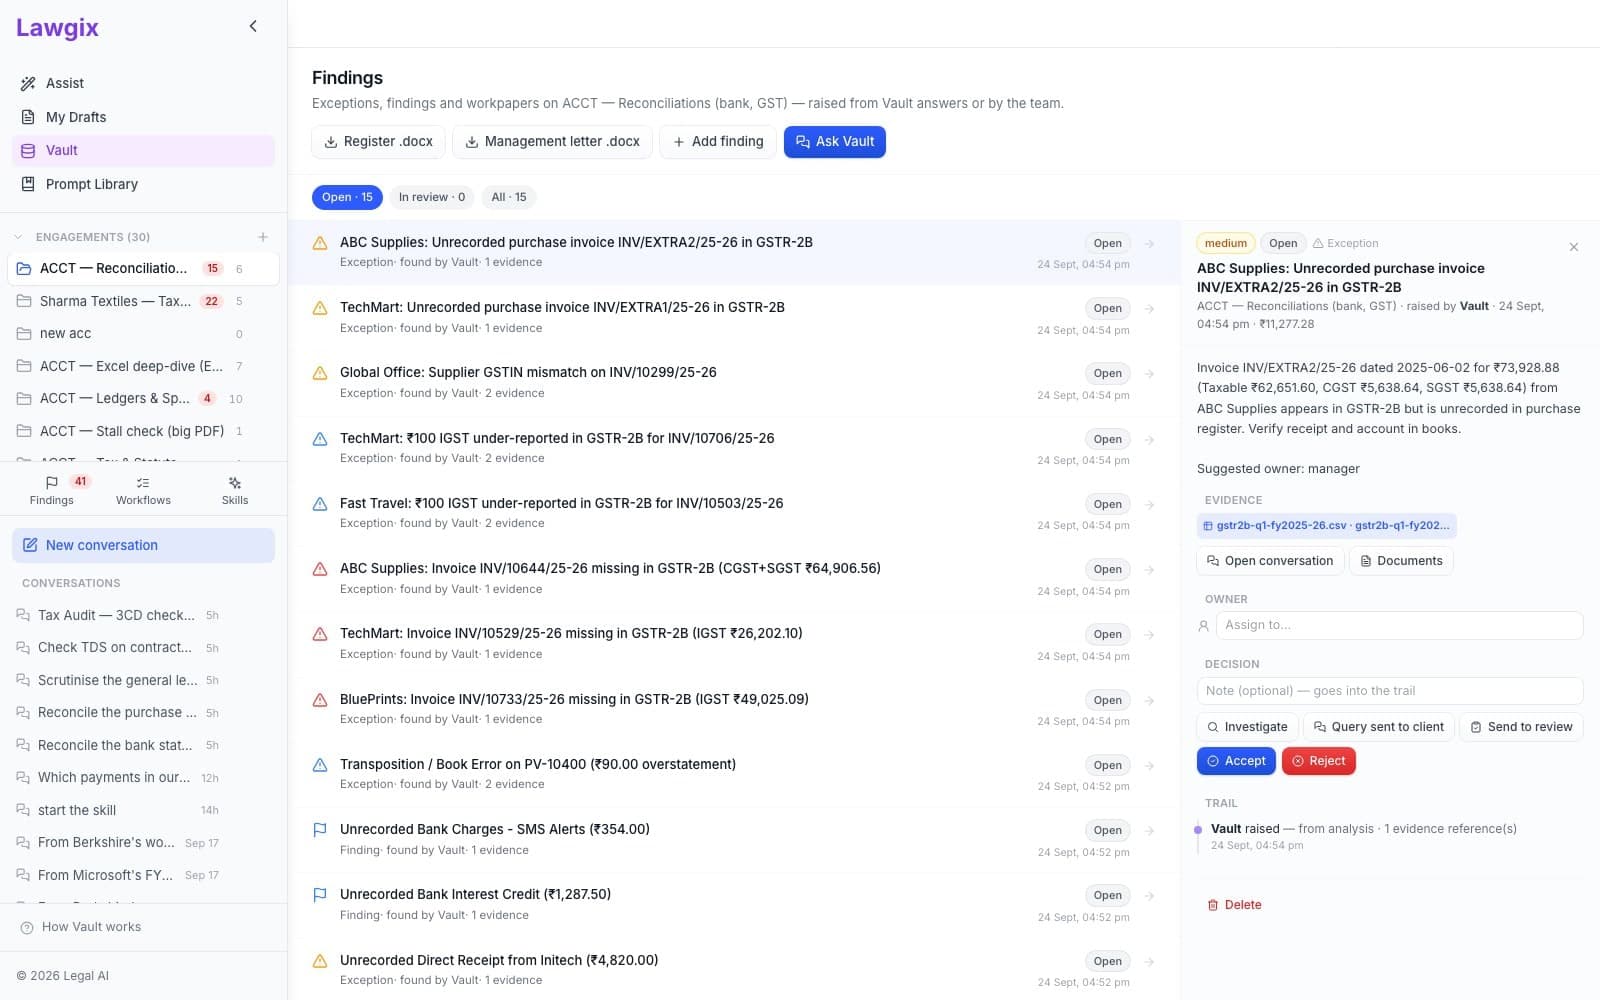Click the add engagement plus icon
This screenshot has width=1600, height=1000.
(x=263, y=237)
